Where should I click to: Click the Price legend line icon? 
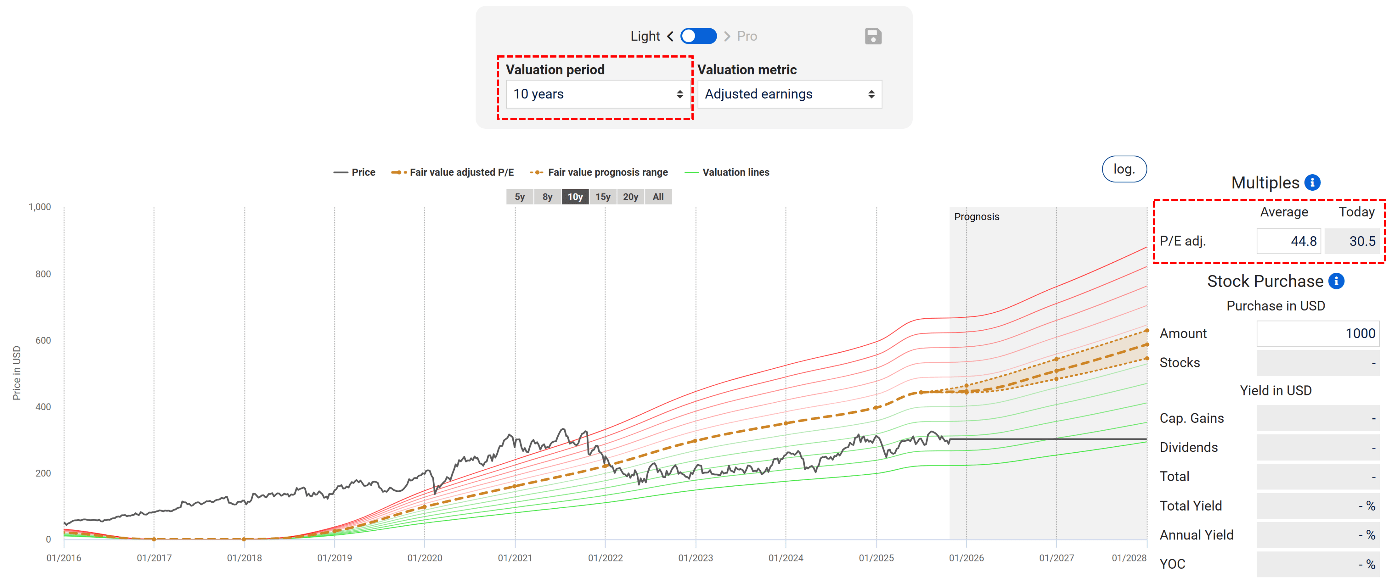tap(343, 172)
